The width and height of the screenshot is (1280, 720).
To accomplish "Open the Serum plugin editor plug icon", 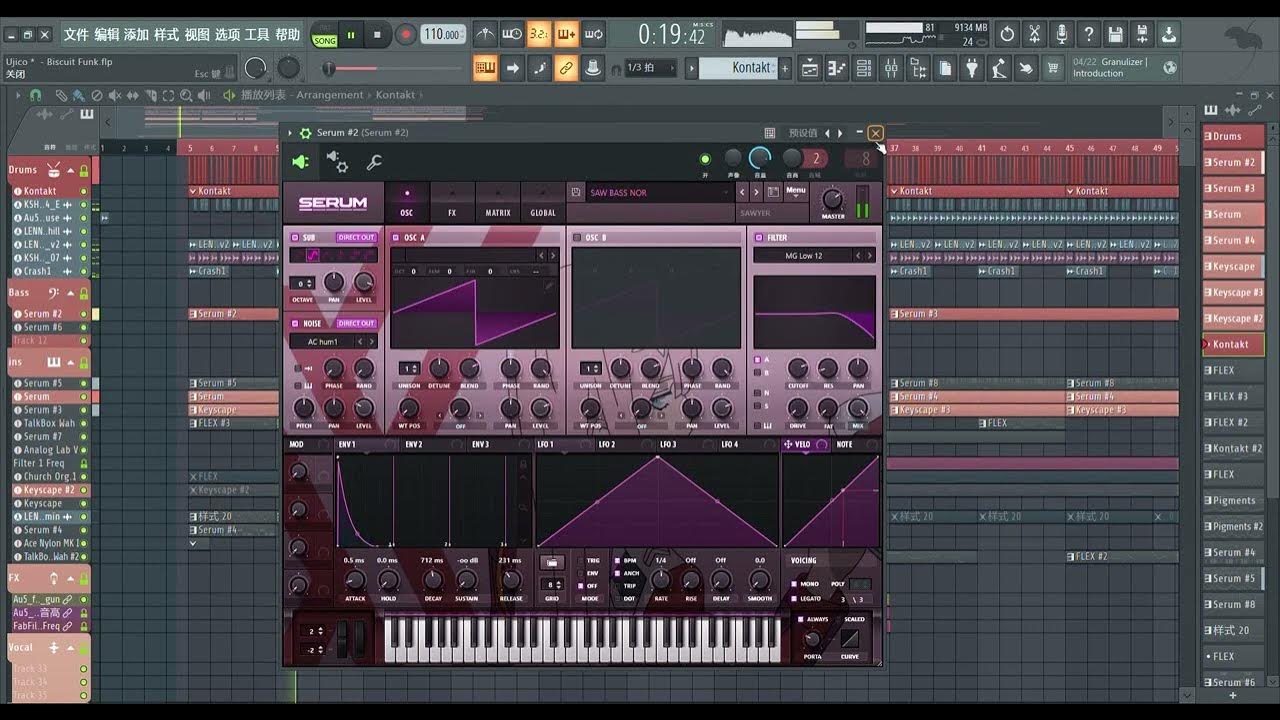I will pyautogui.click(x=300, y=162).
